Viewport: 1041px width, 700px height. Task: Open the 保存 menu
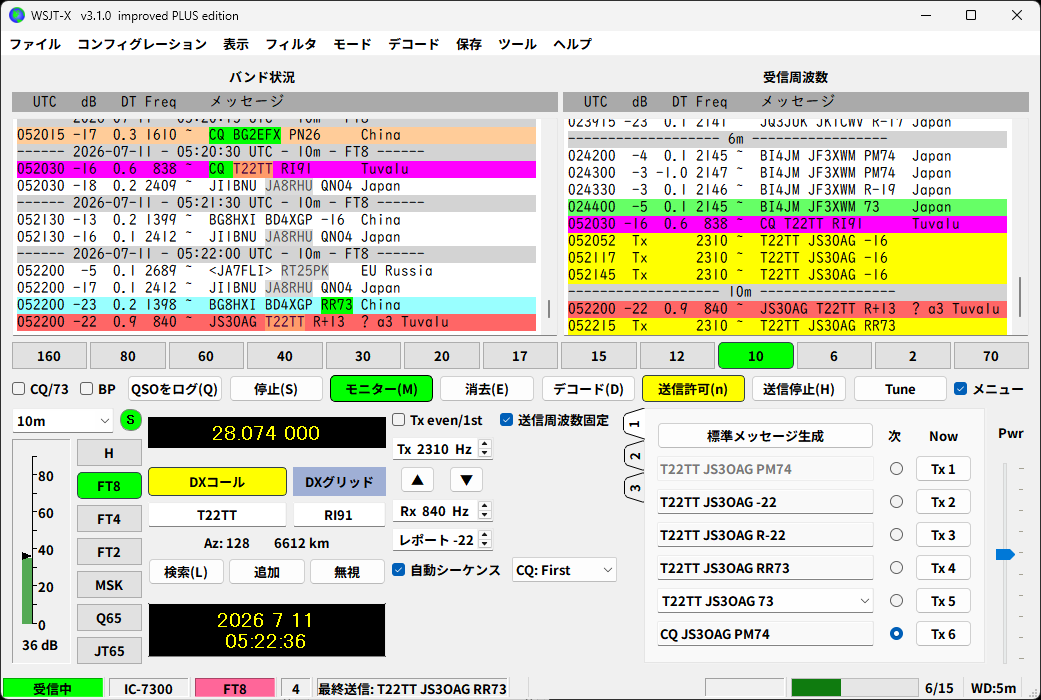coord(469,44)
